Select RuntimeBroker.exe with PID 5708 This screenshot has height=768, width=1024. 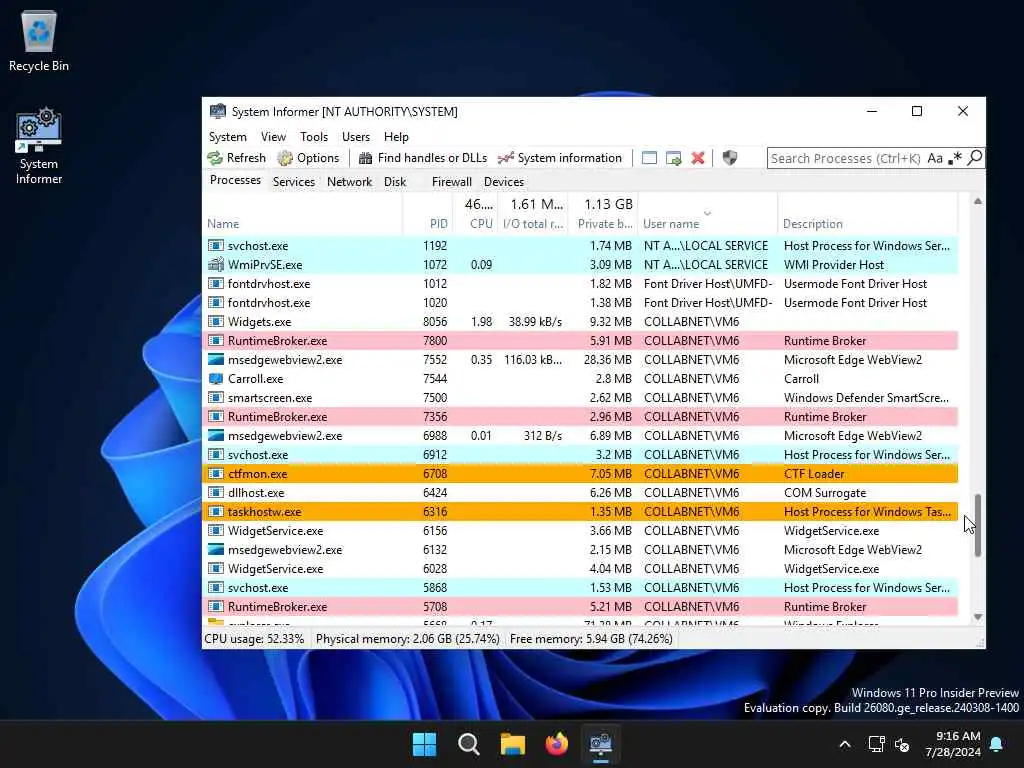[x=580, y=606]
